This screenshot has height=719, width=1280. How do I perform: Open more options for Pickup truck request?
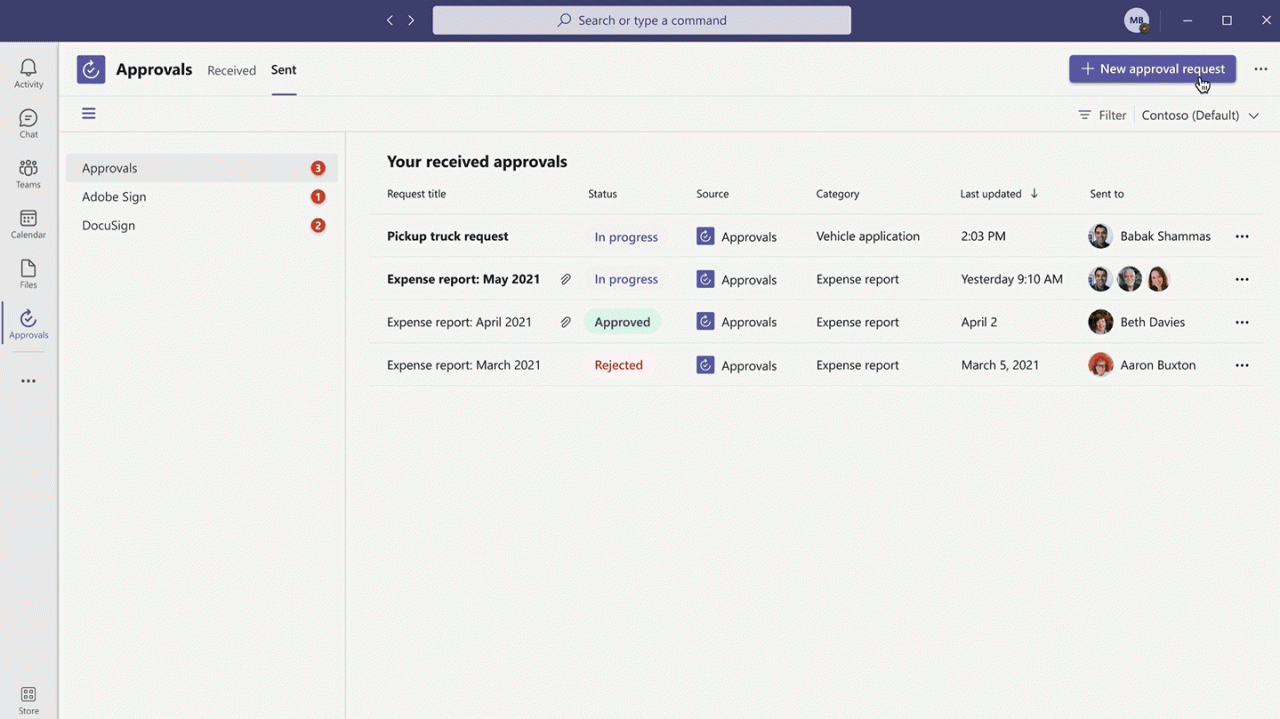1242,237
